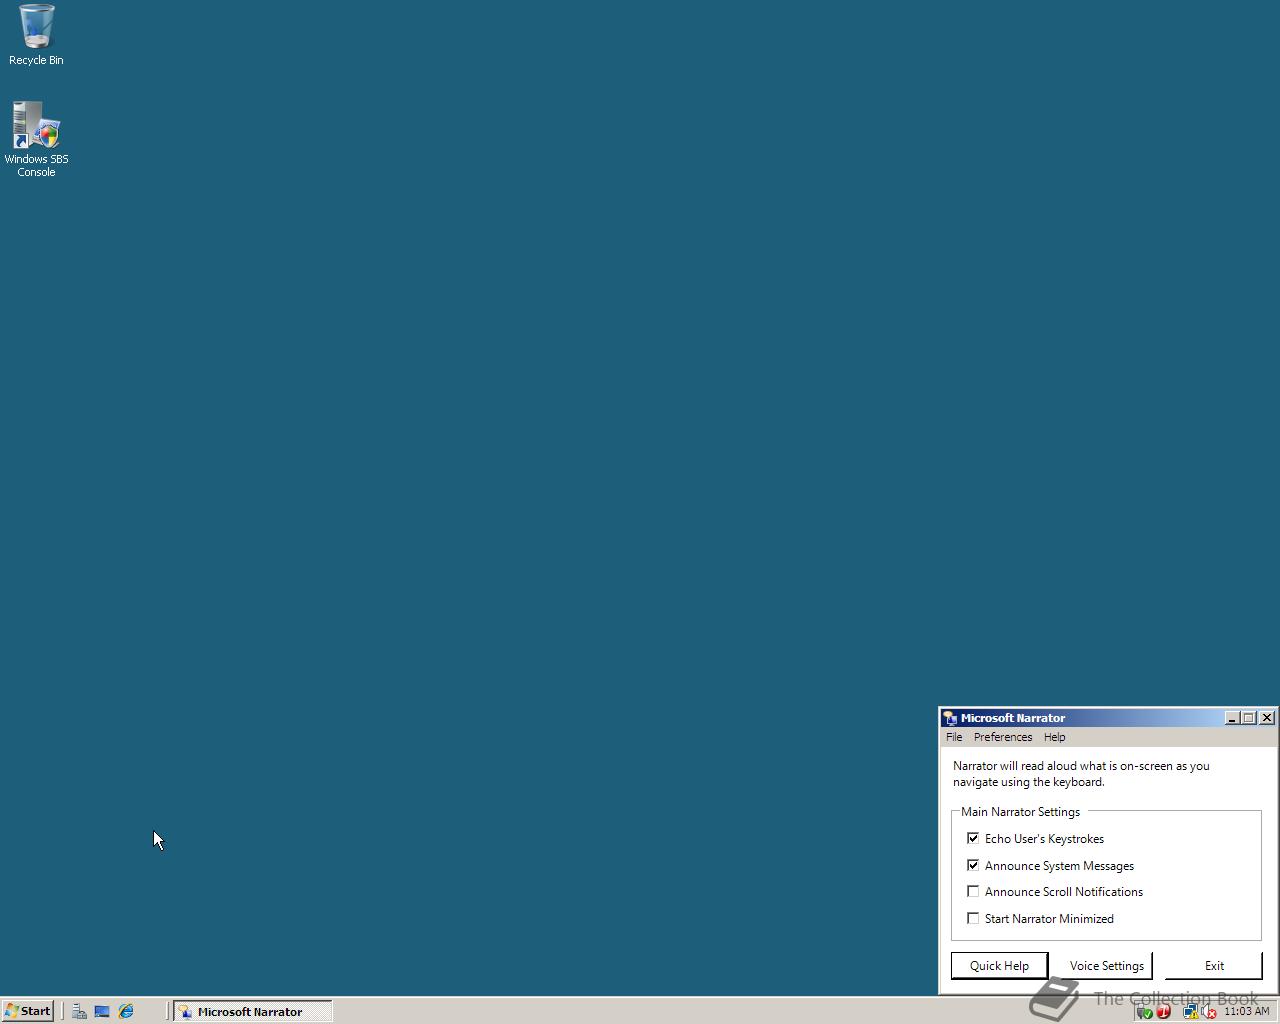Click the Microsoft Narrator taskbar button
Viewport: 1280px width, 1024px height.
coord(252,1011)
